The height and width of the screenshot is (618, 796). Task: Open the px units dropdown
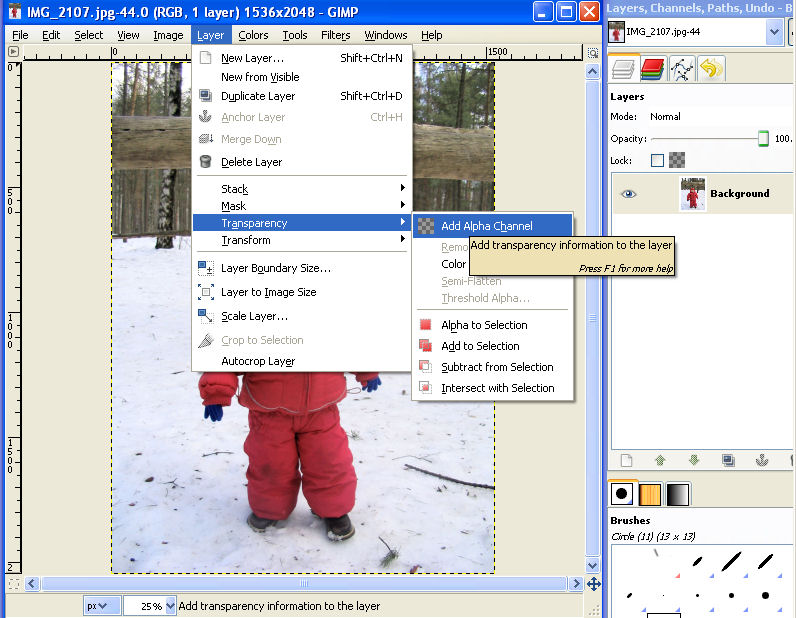[x=102, y=606]
